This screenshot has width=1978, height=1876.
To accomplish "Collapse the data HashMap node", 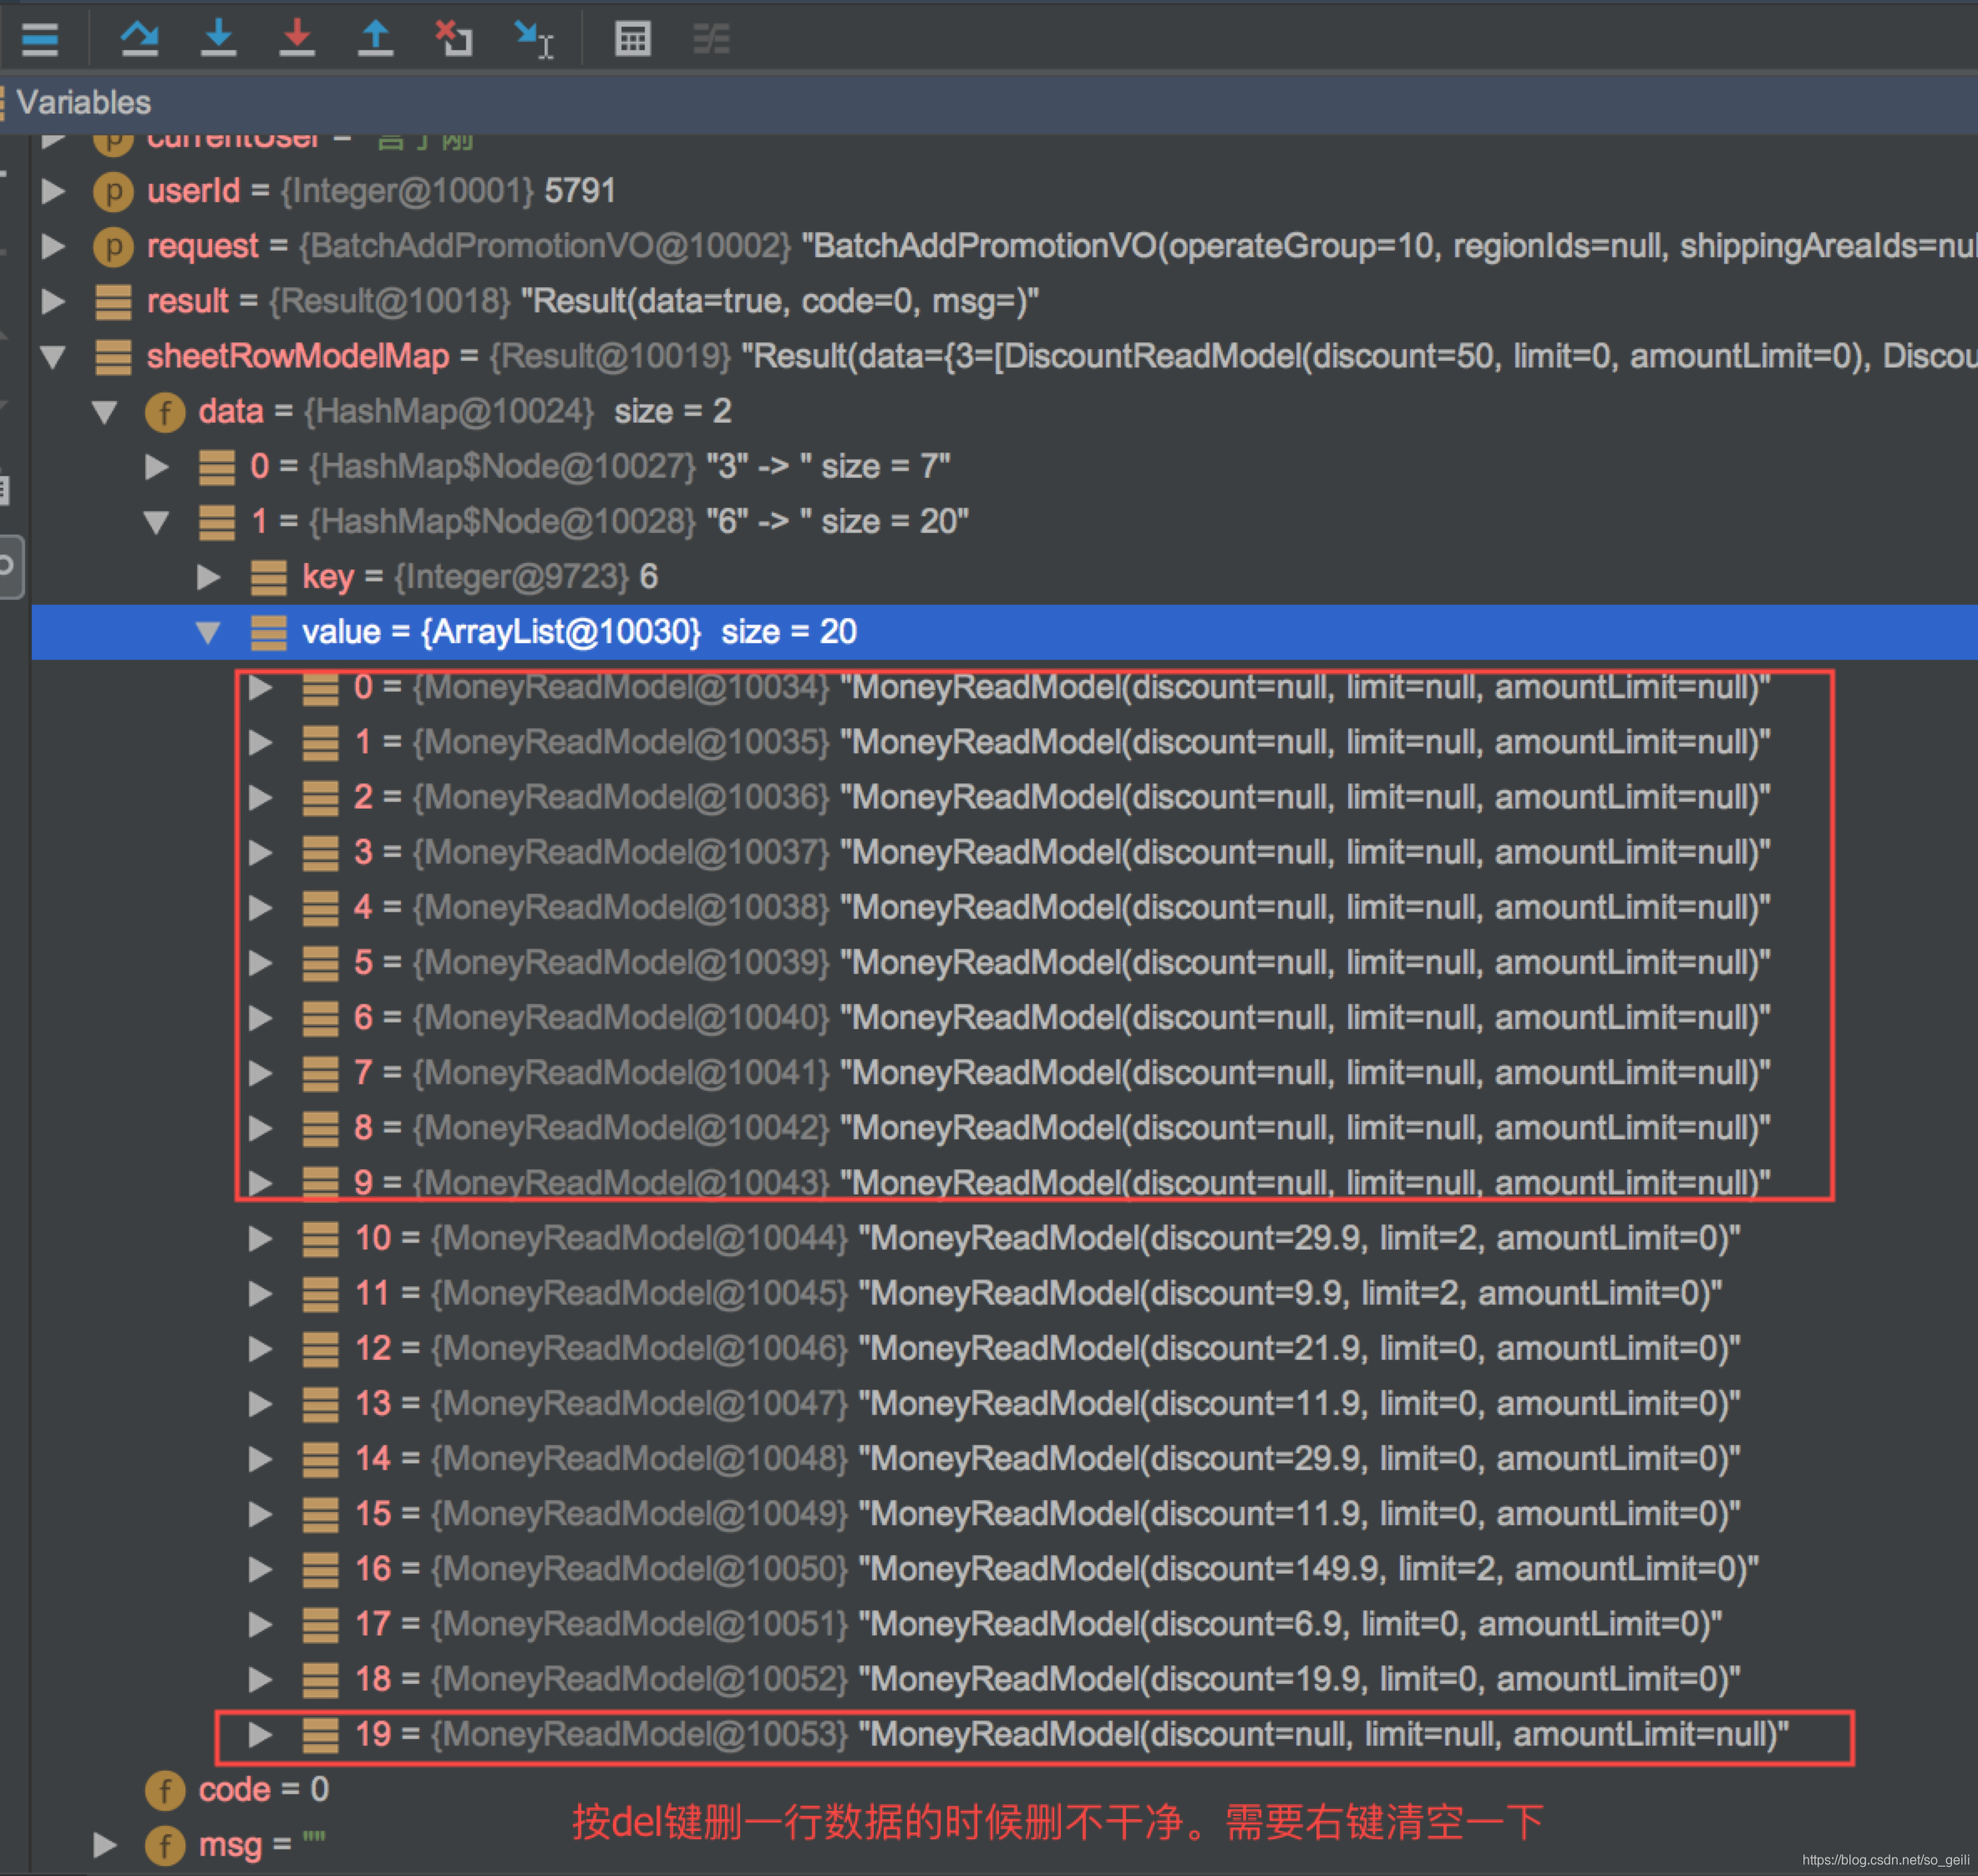I will click(x=104, y=411).
